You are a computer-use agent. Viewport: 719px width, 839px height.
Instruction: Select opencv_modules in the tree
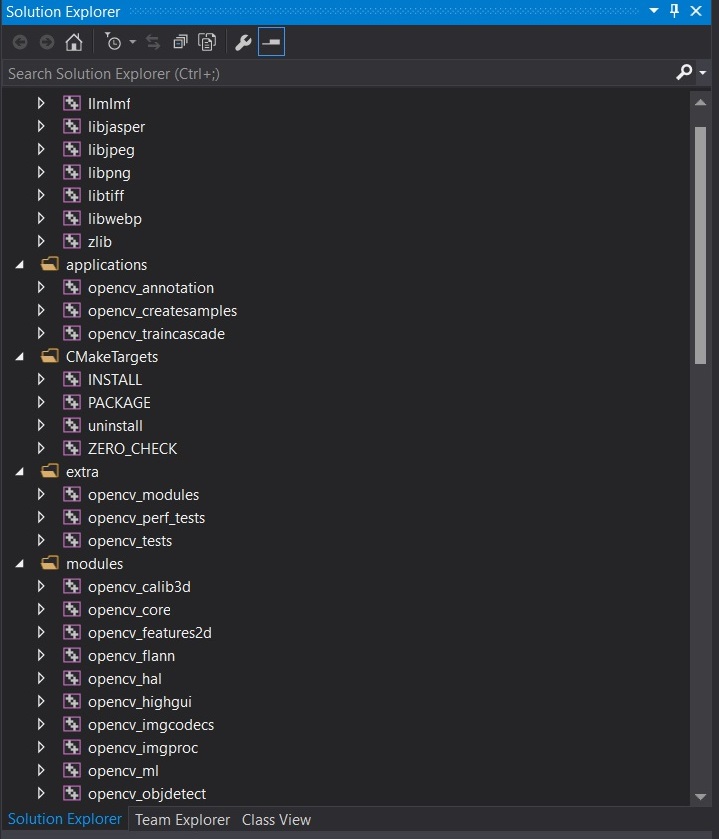click(143, 495)
